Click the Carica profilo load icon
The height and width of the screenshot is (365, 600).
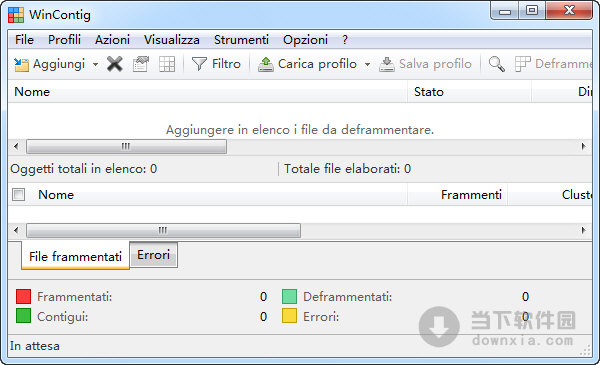coord(266,64)
